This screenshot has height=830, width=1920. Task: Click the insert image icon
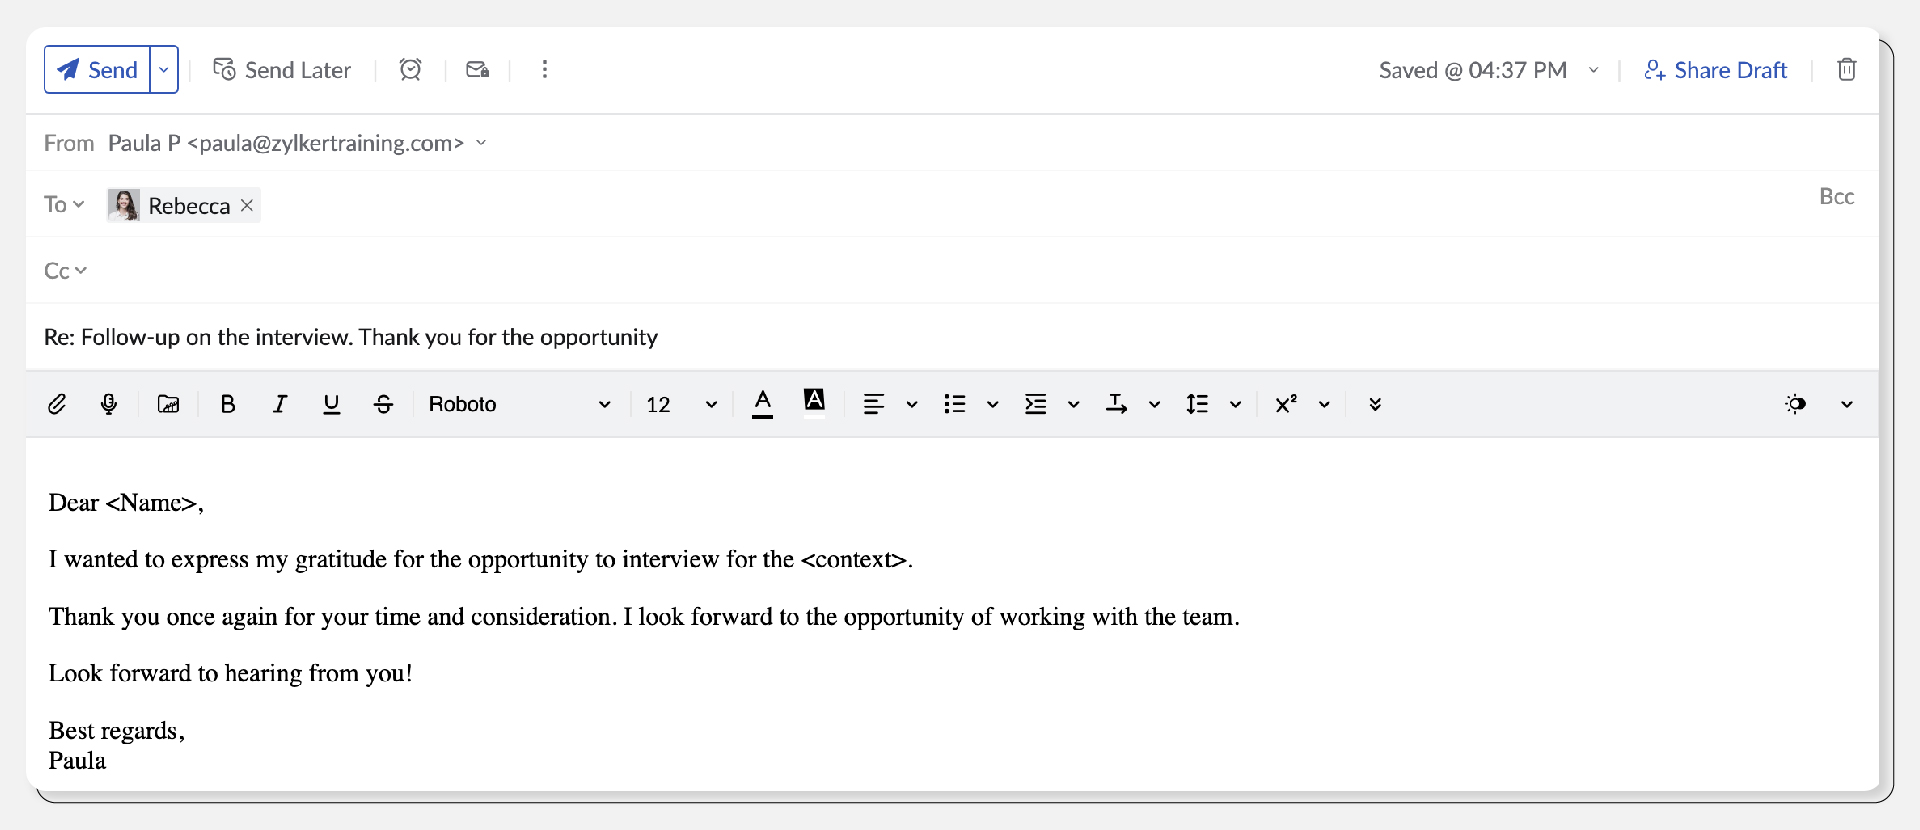pos(169,404)
